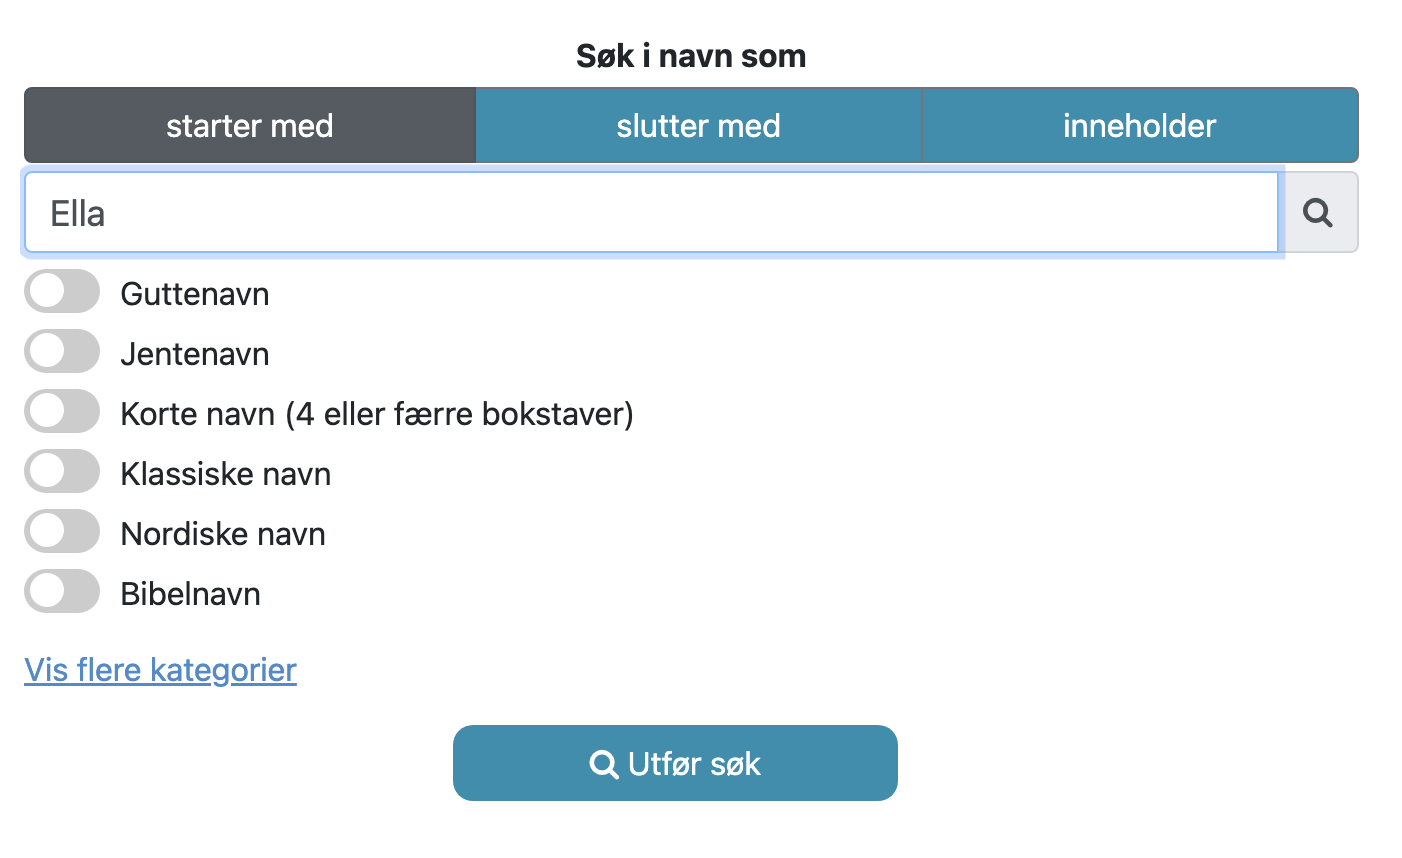Enable the Klassiske navn switch

coord(62,472)
